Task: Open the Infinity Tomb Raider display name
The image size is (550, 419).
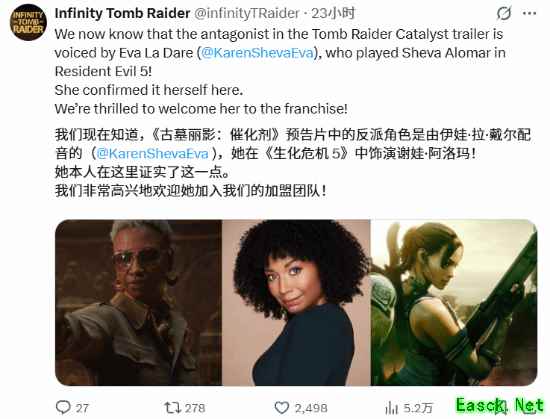Action: [122, 13]
